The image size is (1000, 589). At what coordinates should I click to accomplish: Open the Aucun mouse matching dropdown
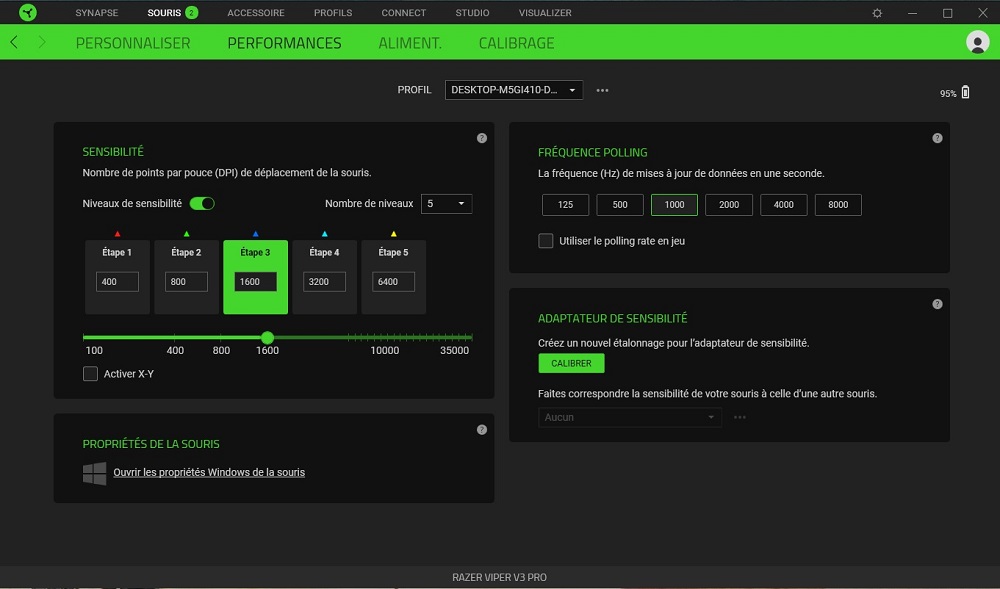pos(630,417)
